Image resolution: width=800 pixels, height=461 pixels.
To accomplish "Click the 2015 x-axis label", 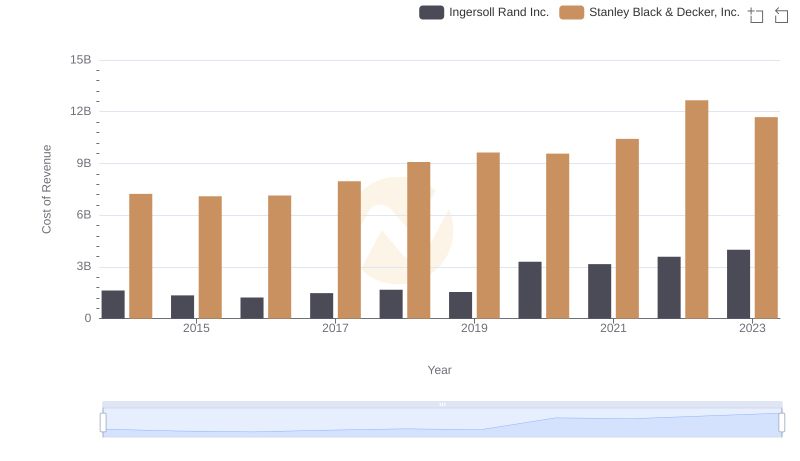I will [x=196, y=328].
